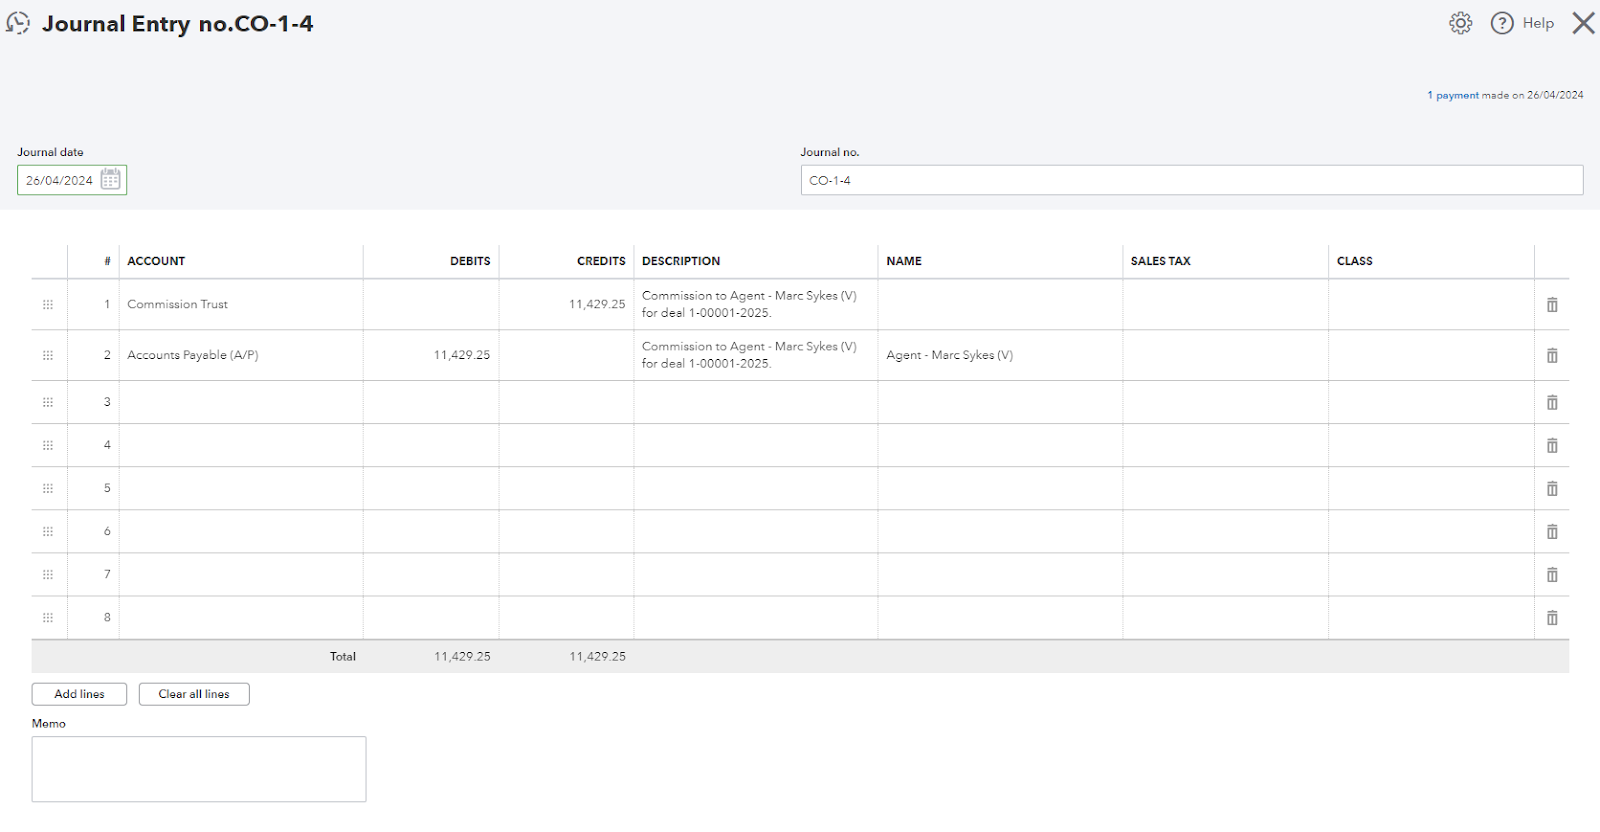Close the journal entry window

click(x=1583, y=23)
